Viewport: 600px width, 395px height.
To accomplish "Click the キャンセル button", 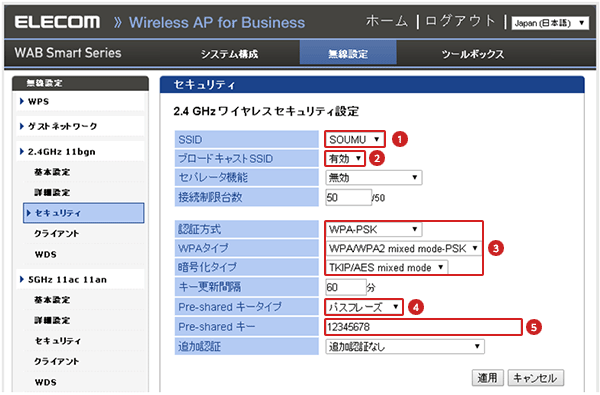I will coord(535,378).
